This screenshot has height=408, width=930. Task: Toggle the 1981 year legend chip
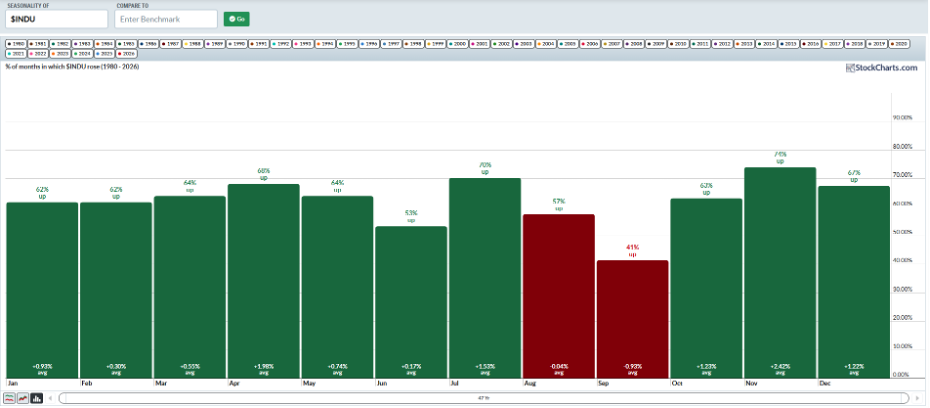coord(38,44)
